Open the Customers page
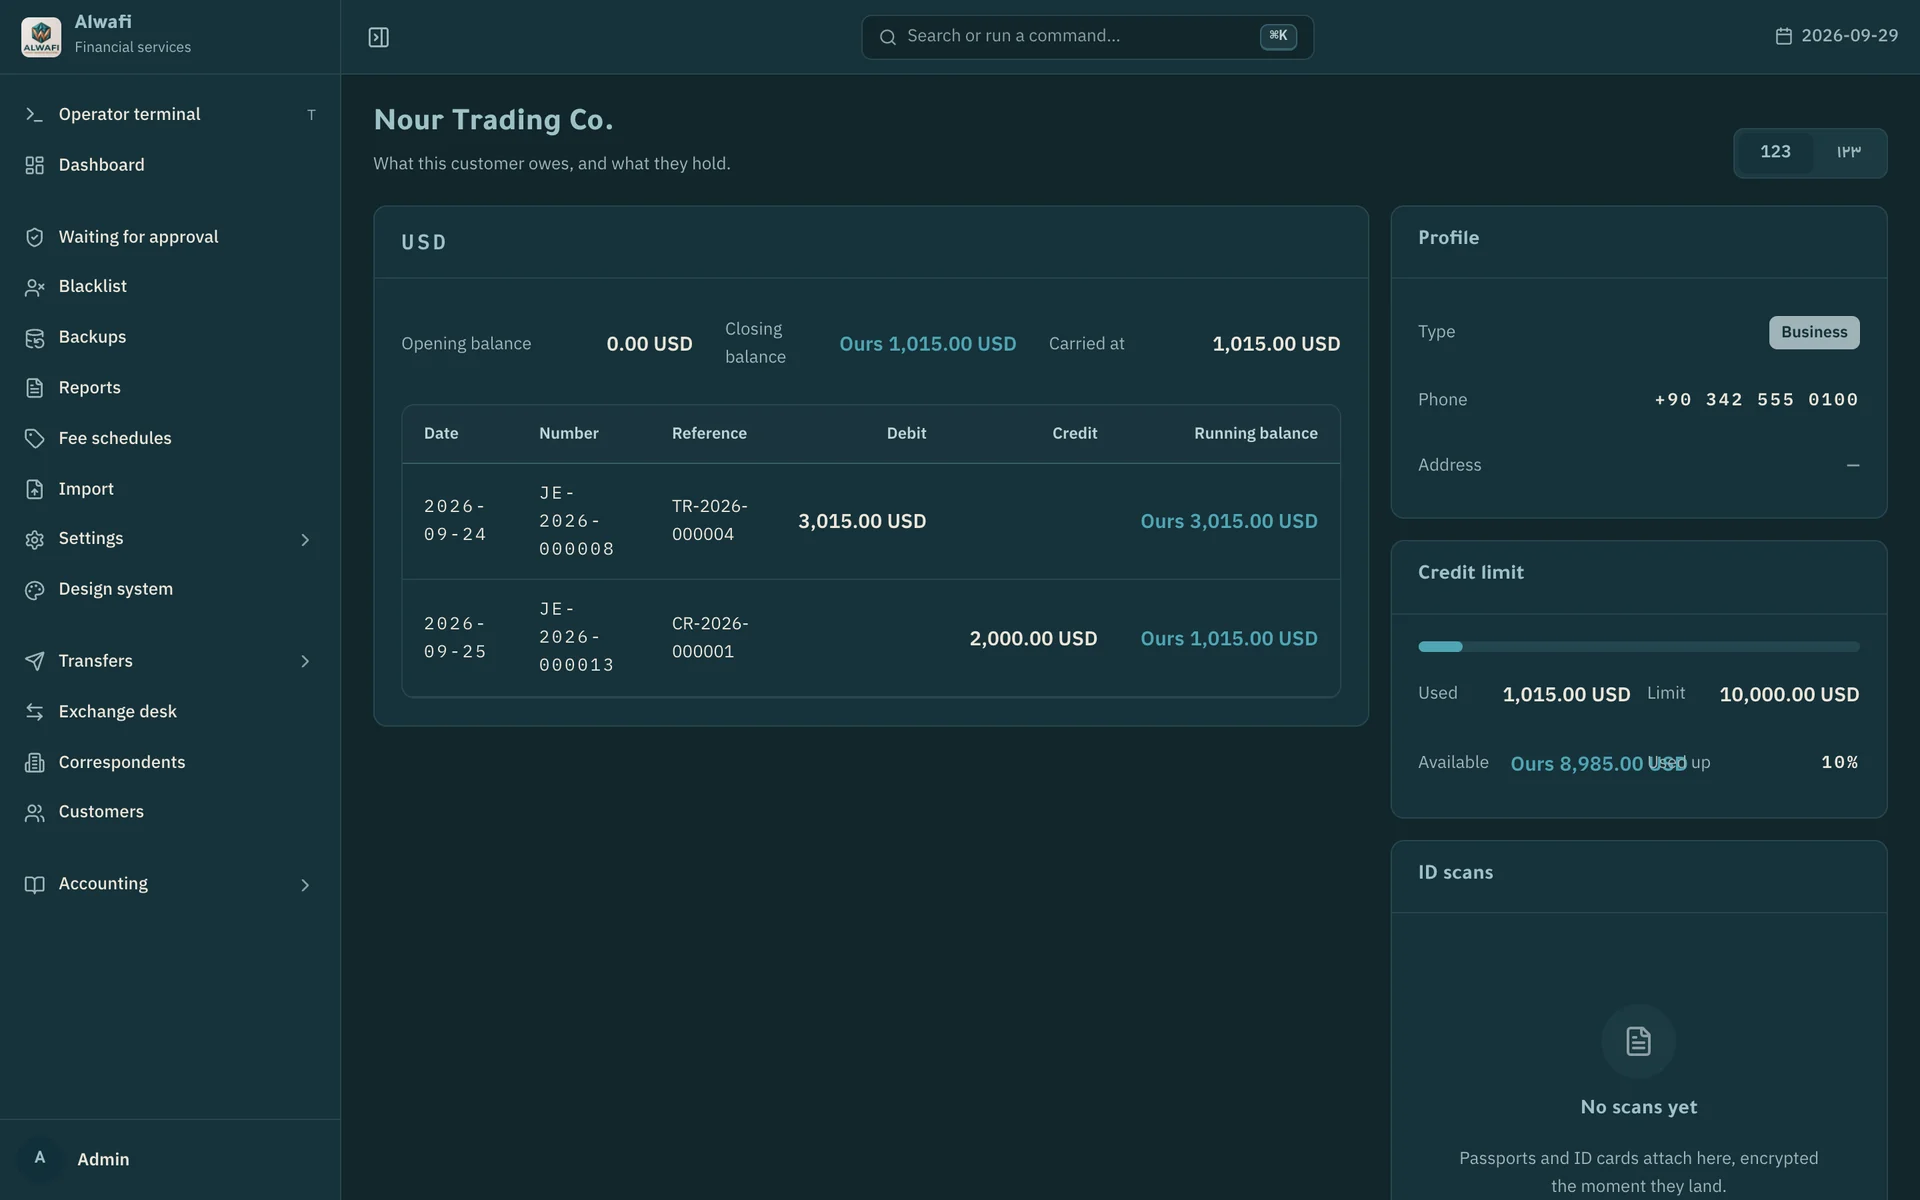This screenshot has width=1920, height=1200. [170, 812]
